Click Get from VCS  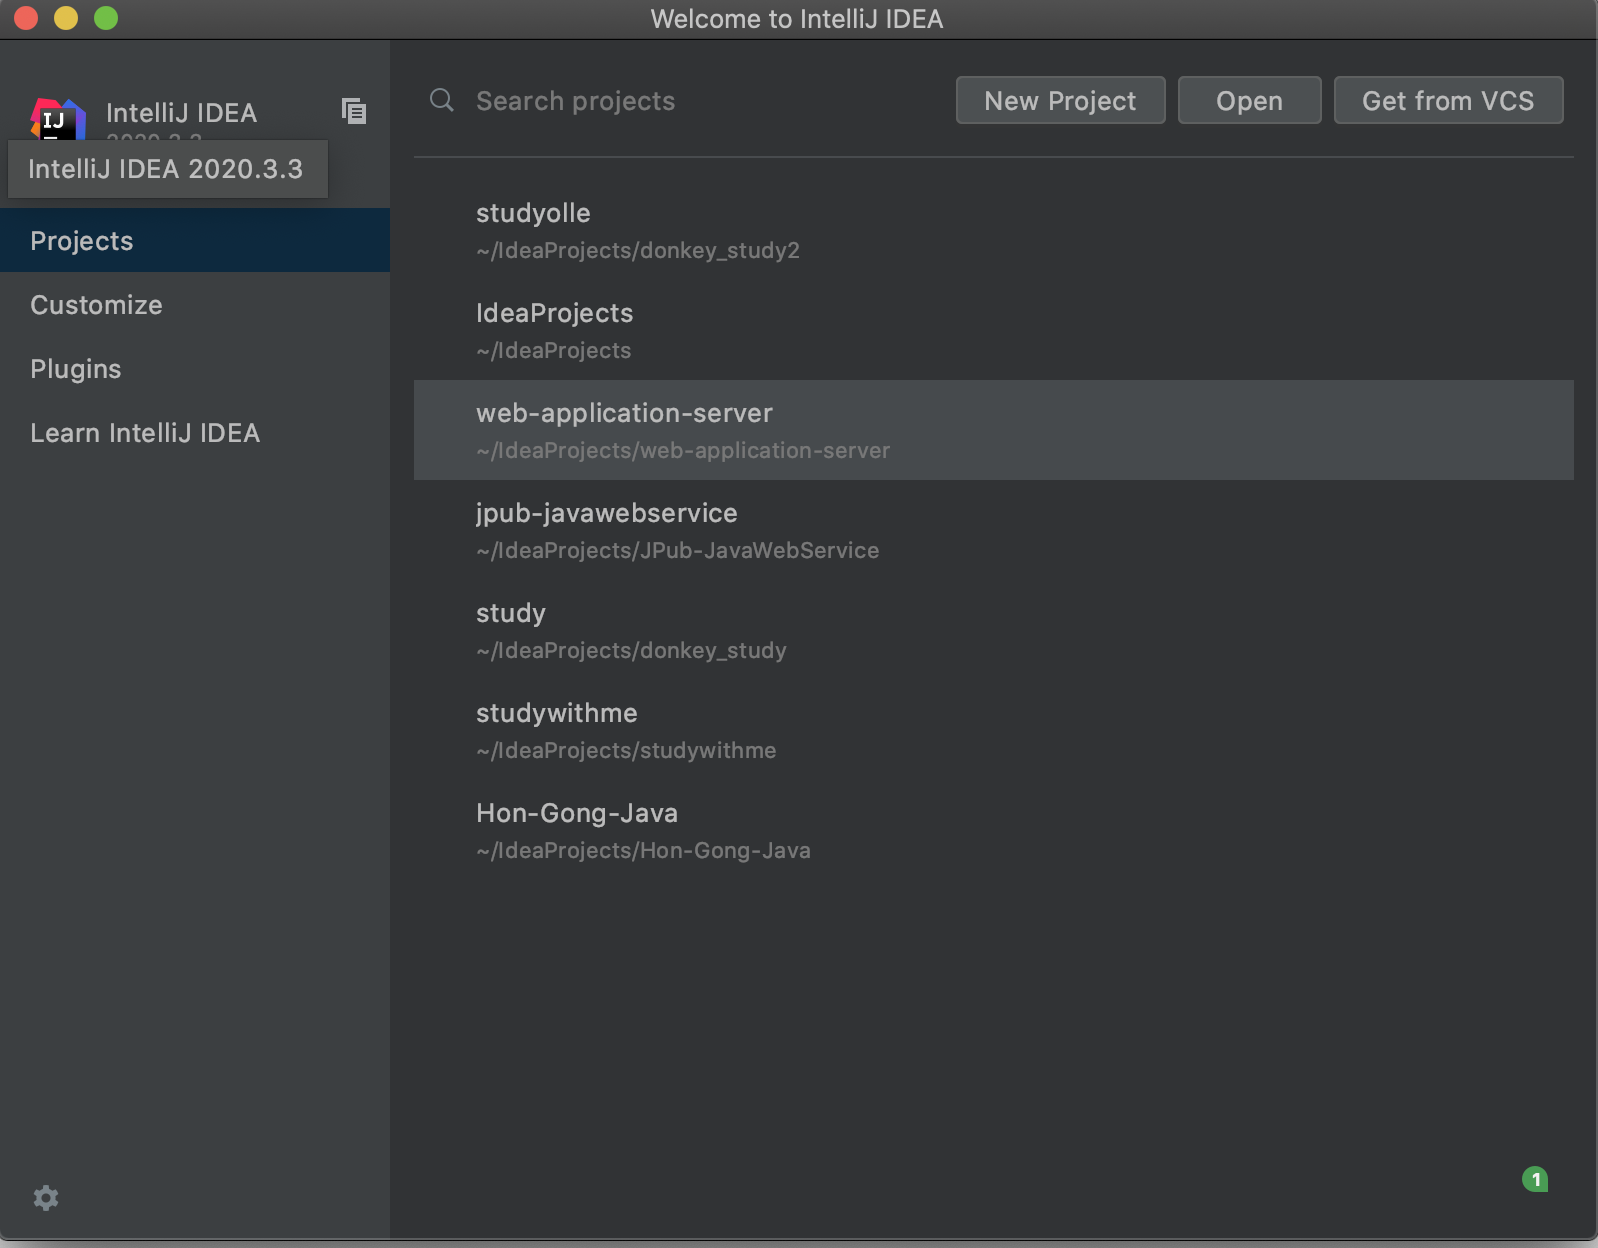1448,100
